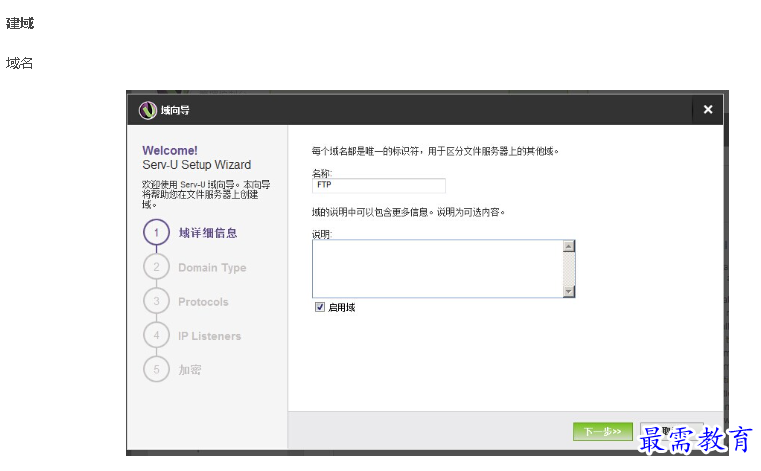Select step 2 circle for Domain Type

(156, 267)
